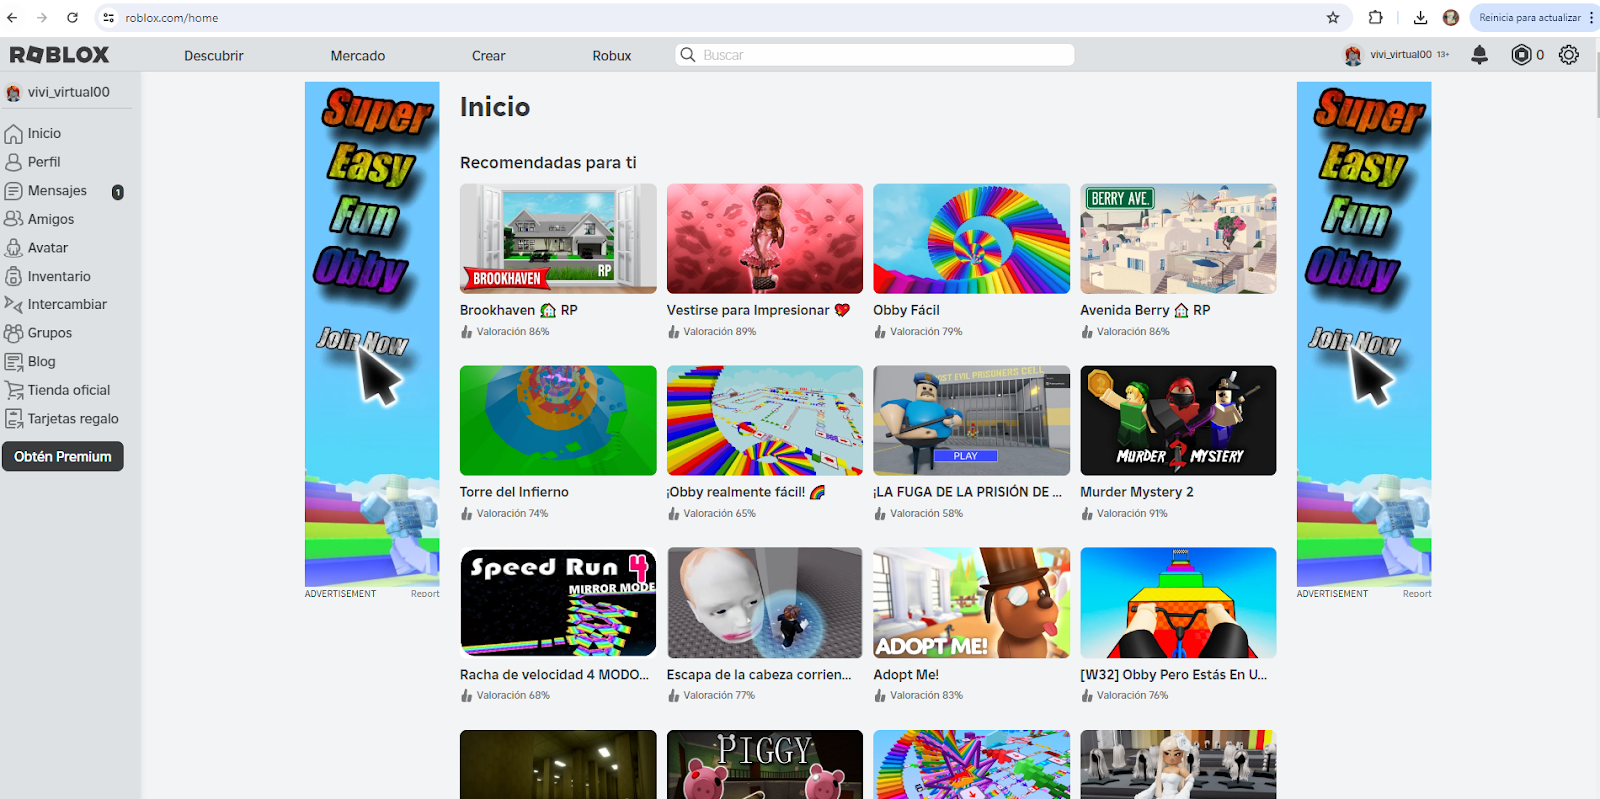
Task: Click the Tarjetas regalo icon
Action: tap(13, 419)
